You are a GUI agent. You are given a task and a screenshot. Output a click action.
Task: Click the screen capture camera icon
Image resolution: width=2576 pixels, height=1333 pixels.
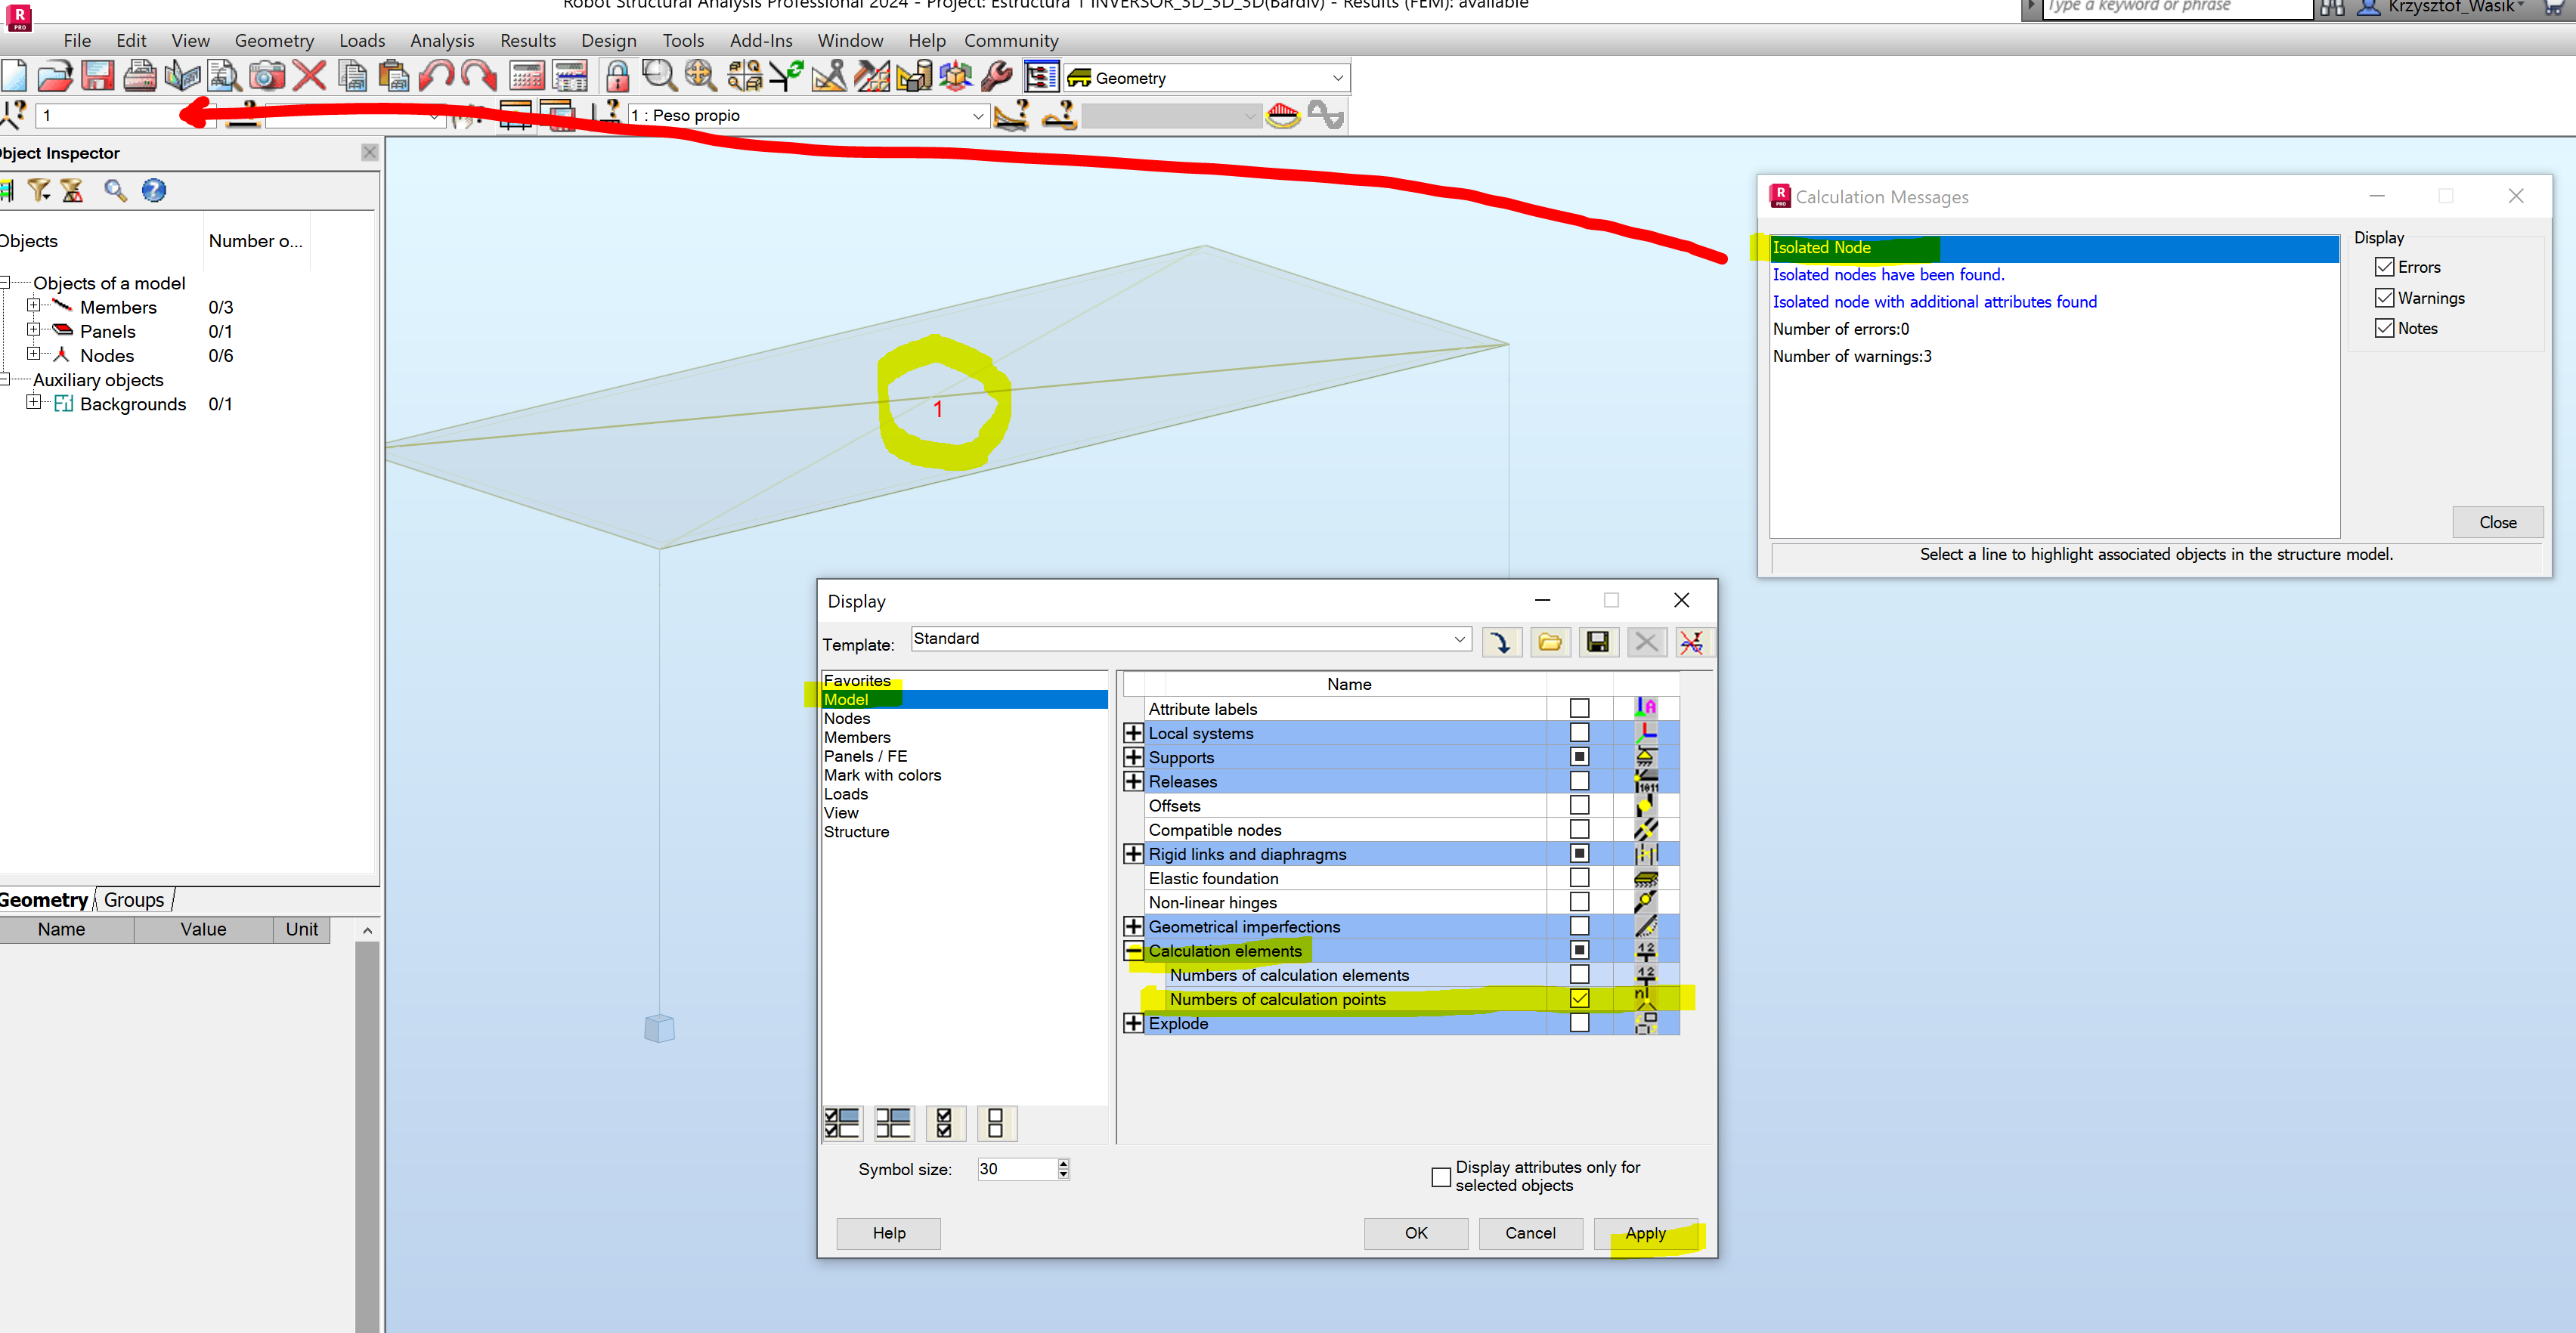266,76
